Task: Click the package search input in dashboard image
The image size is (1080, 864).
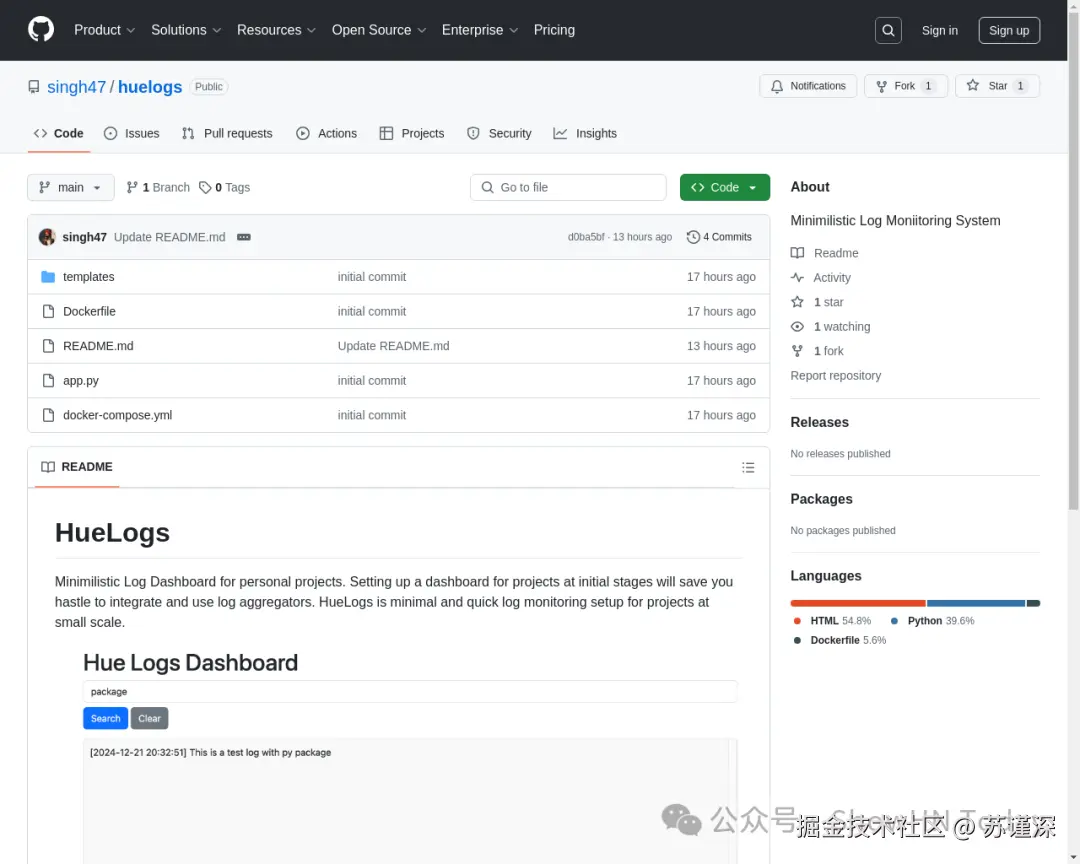Action: click(x=410, y=692)
